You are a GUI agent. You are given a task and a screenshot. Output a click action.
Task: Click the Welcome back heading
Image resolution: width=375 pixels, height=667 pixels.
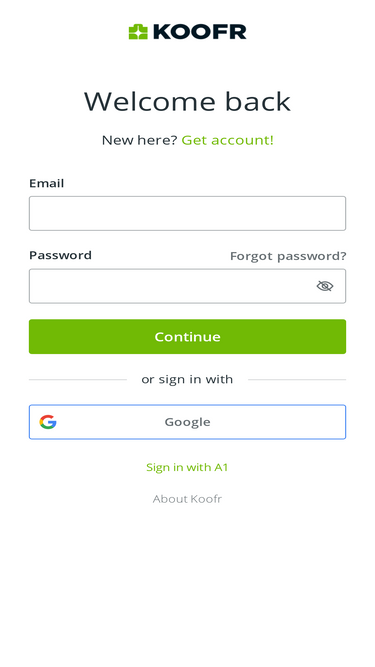[188, 101]
